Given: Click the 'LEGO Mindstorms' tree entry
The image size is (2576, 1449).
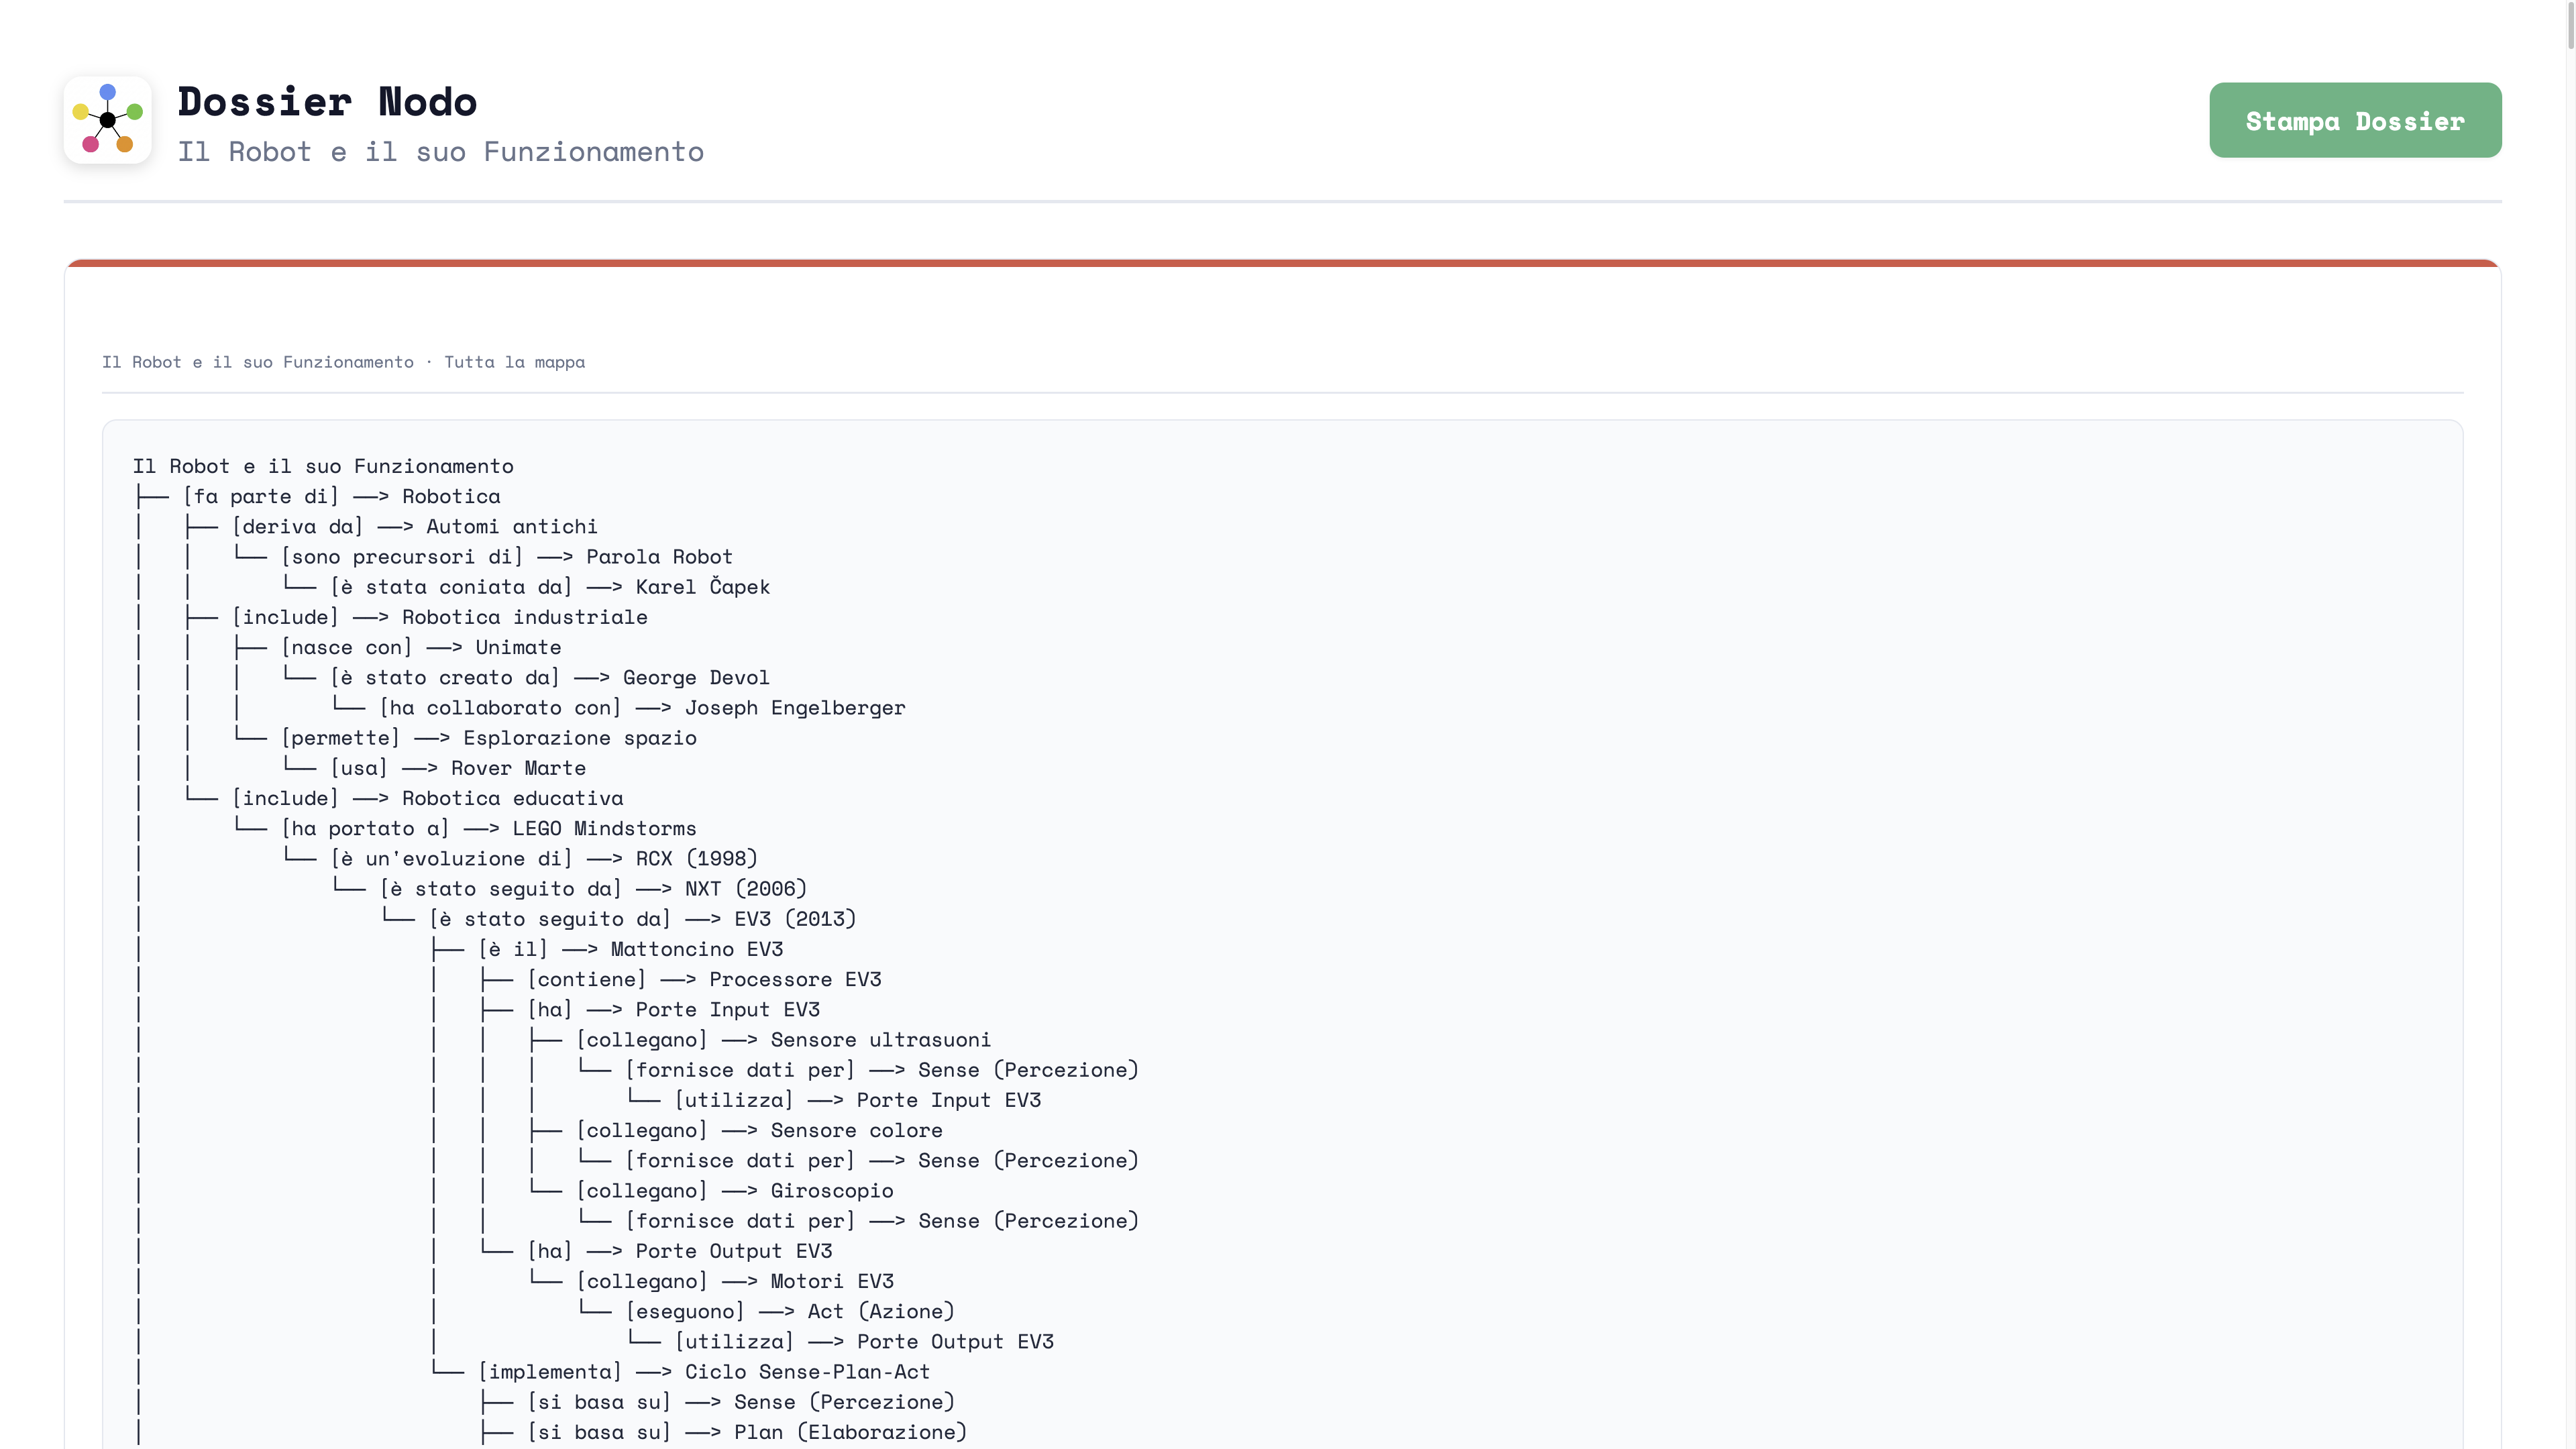Looking at the screenshot, I should click(604, 828).
